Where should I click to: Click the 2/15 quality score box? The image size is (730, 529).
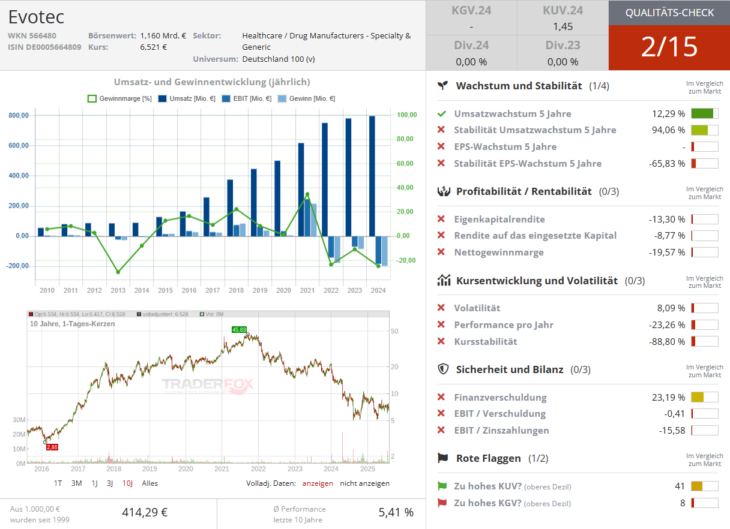click(669, 47)
